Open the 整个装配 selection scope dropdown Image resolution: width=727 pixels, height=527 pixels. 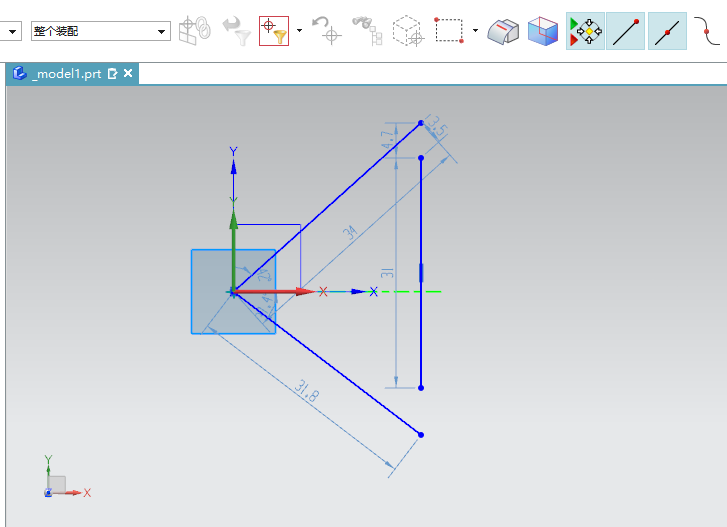coord(101,31)
